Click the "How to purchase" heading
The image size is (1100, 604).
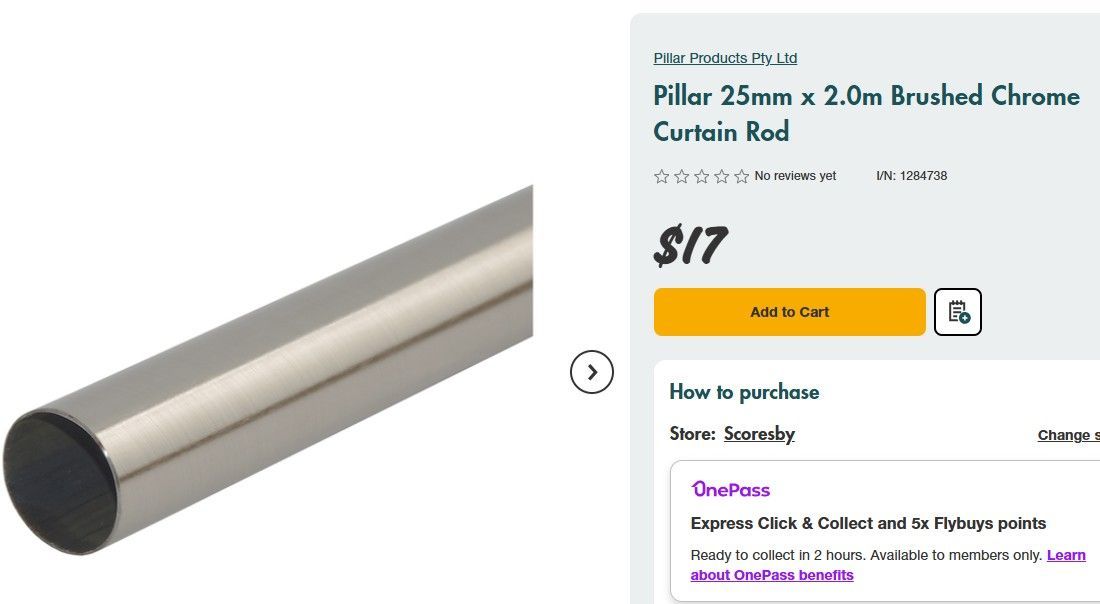[744, 392]
